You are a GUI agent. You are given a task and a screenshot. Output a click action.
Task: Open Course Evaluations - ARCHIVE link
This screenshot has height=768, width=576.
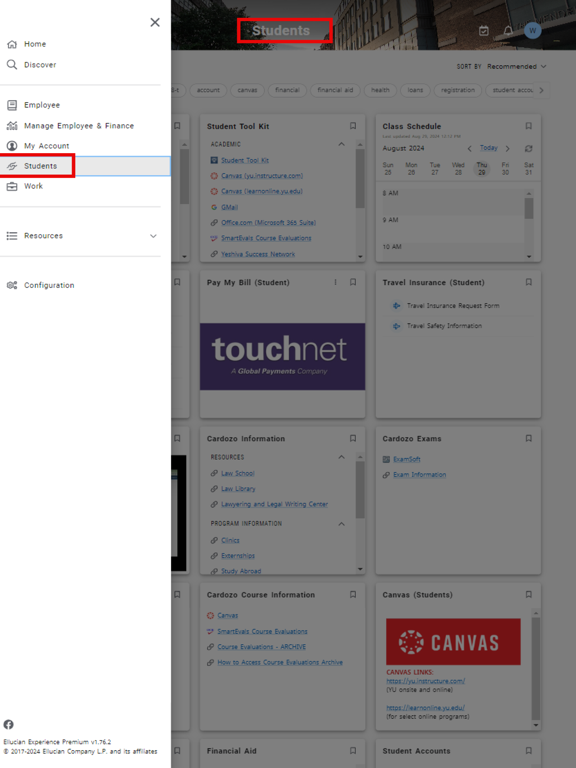[262, 647]
